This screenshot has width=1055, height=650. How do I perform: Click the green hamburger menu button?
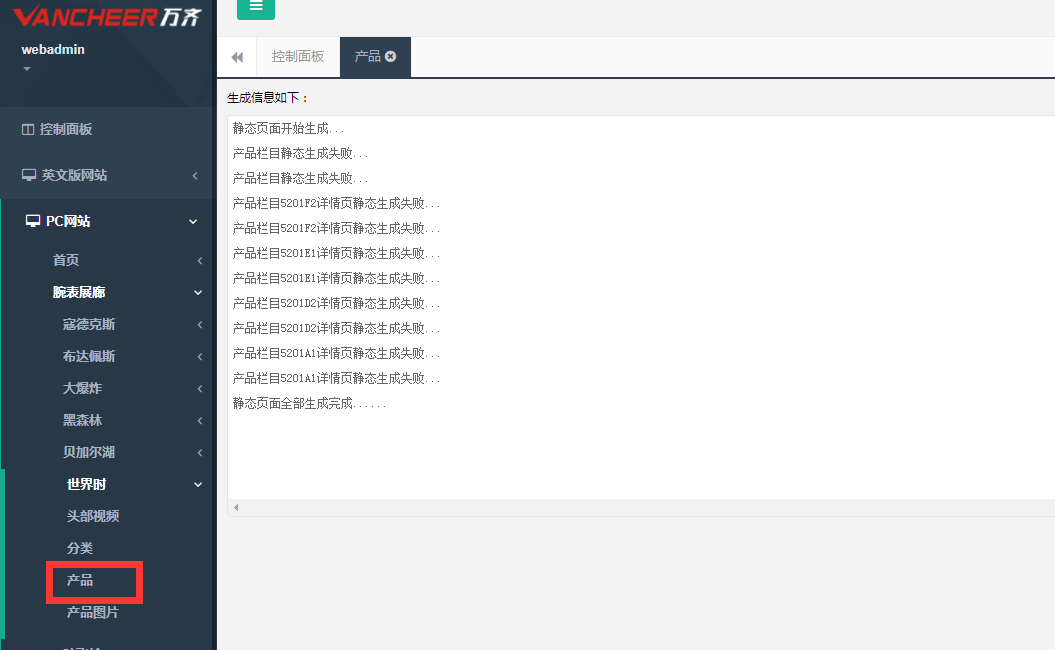[256, 7]
